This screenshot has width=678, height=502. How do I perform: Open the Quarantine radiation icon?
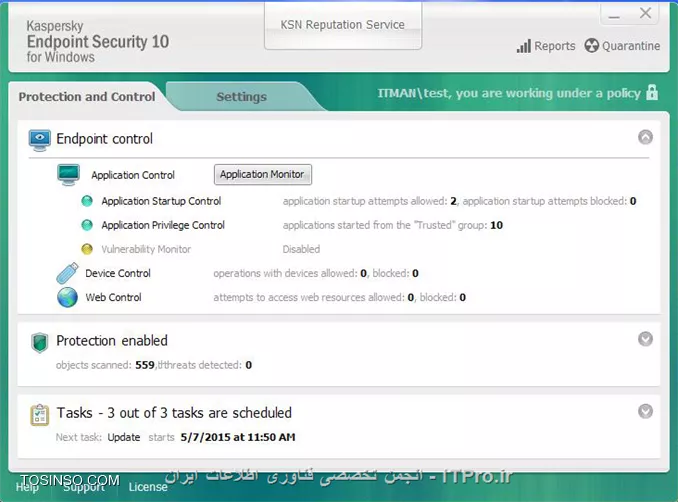coord(592,45)
